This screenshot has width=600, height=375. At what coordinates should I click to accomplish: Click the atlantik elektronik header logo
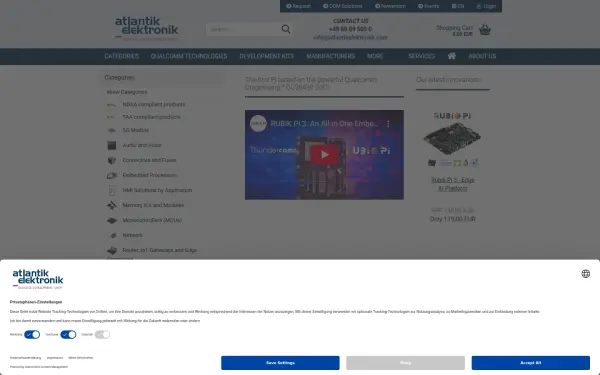147,28
